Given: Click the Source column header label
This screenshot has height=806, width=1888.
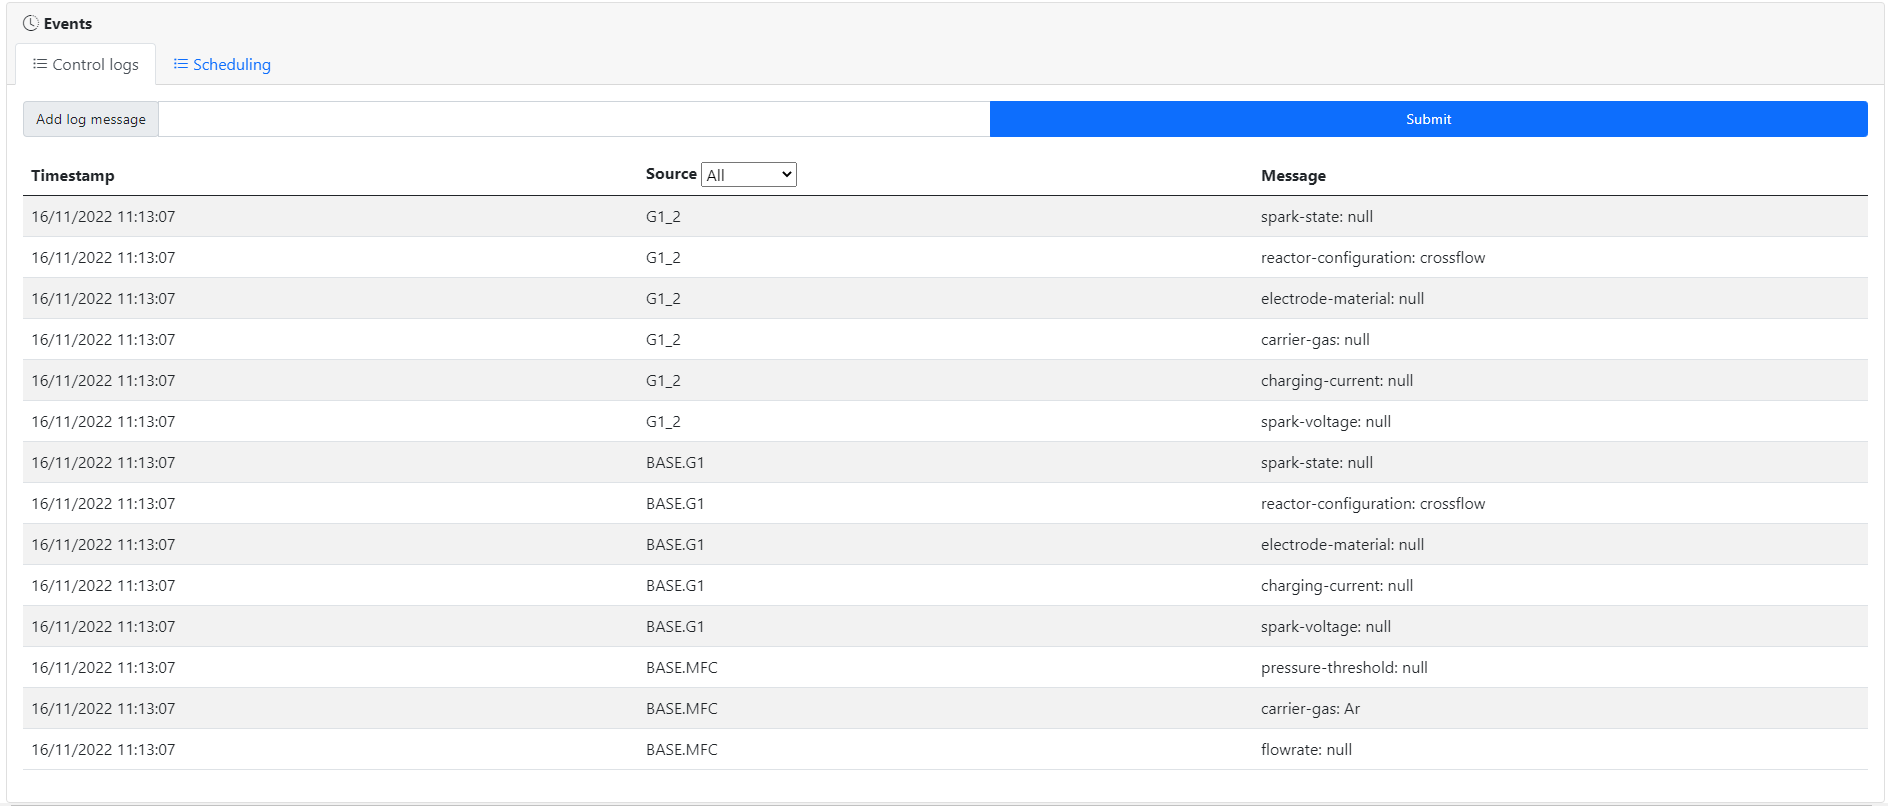Looking at the screenshot, I should tap(670, 174).
